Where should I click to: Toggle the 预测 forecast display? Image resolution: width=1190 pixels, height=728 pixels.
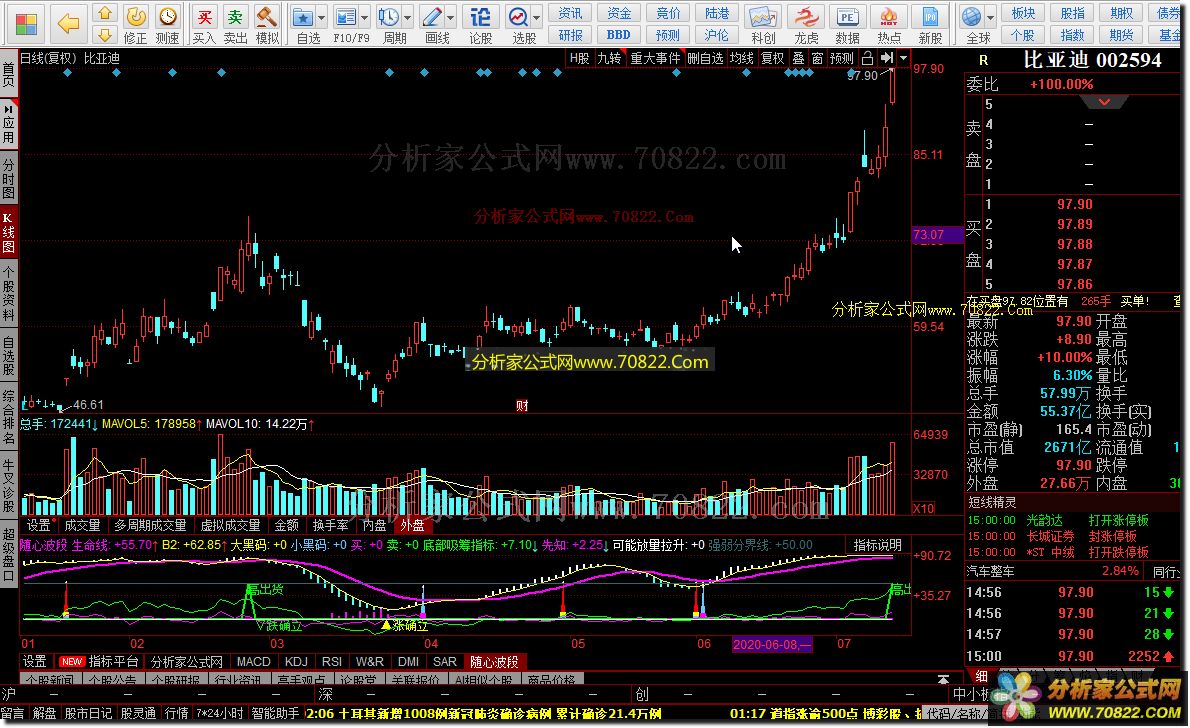(x=842, y=58)
